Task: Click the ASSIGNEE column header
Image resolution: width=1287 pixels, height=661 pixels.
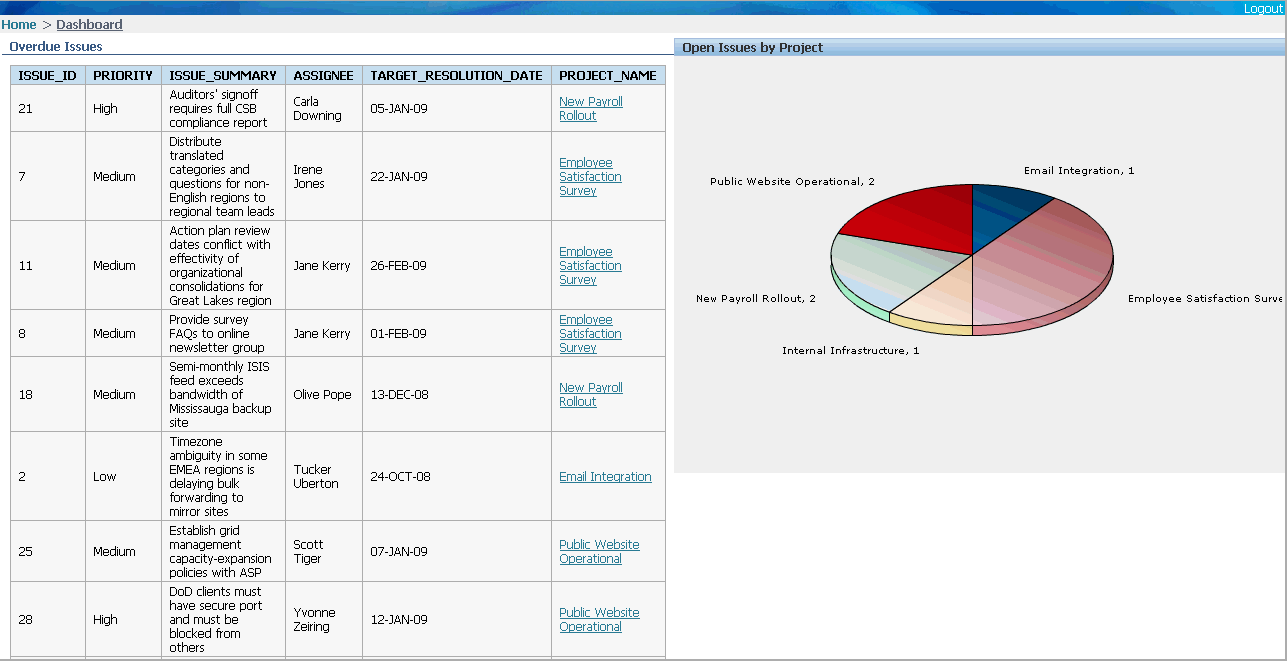Action: pyautogui.click(x=323, y=75)
